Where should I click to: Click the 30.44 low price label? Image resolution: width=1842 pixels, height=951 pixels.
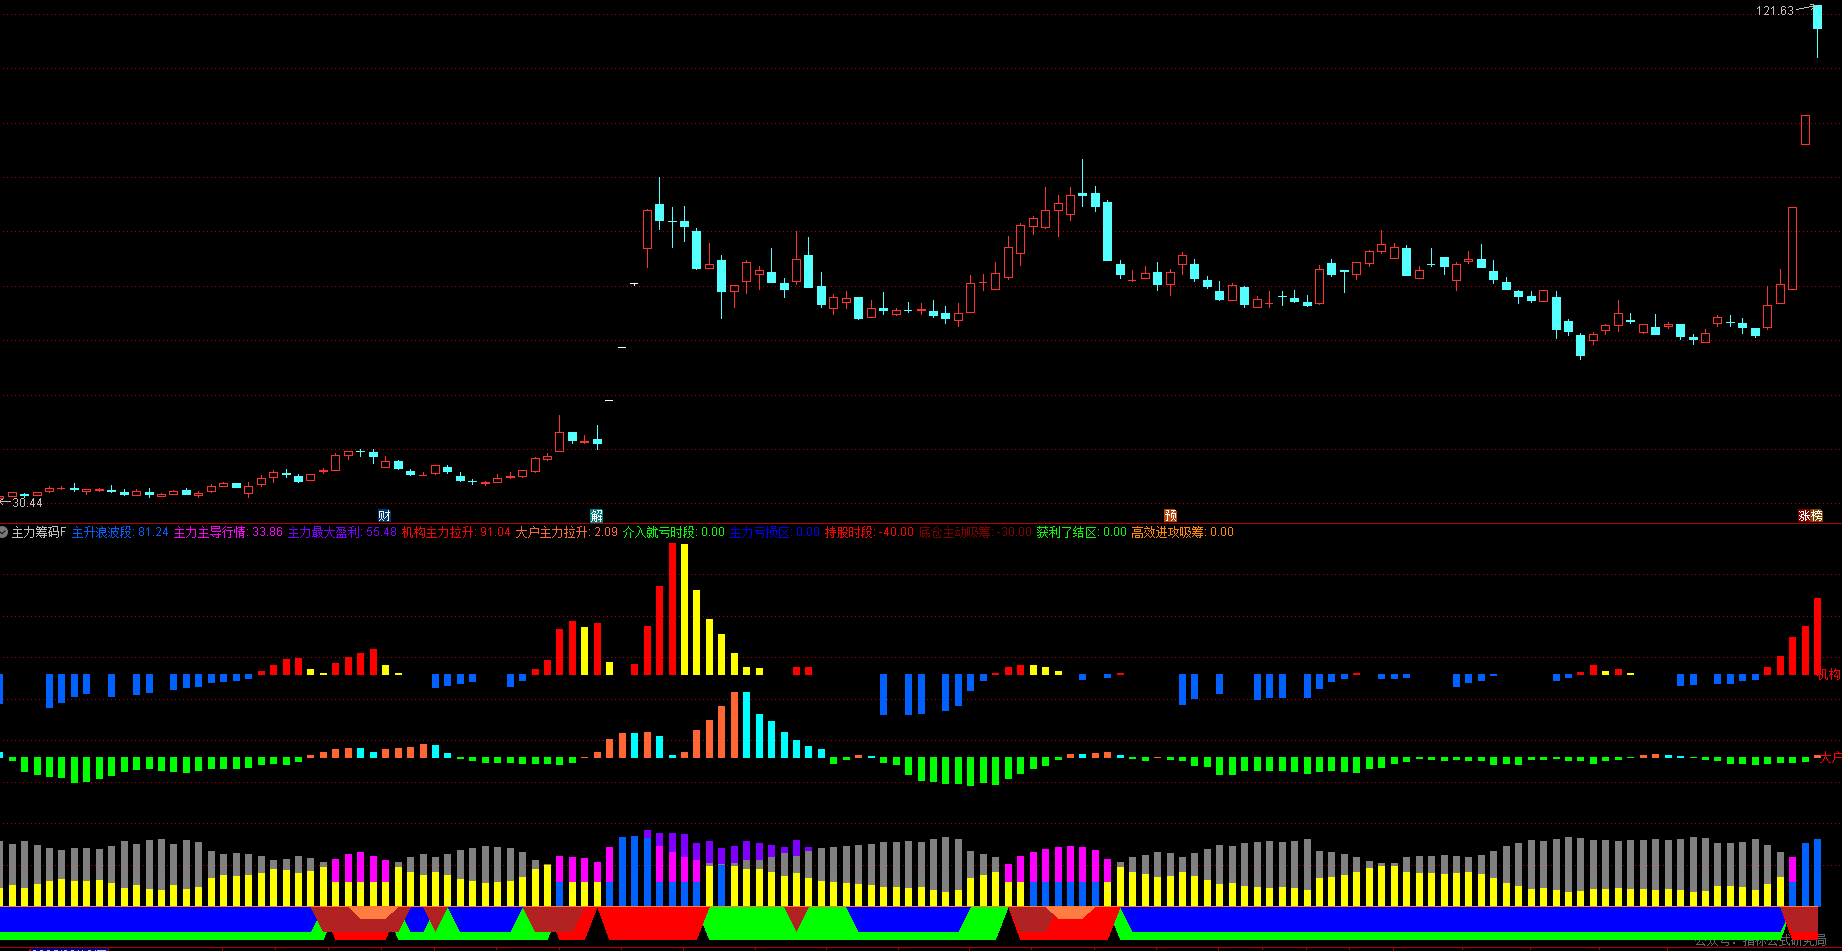(x=27, y=503)
